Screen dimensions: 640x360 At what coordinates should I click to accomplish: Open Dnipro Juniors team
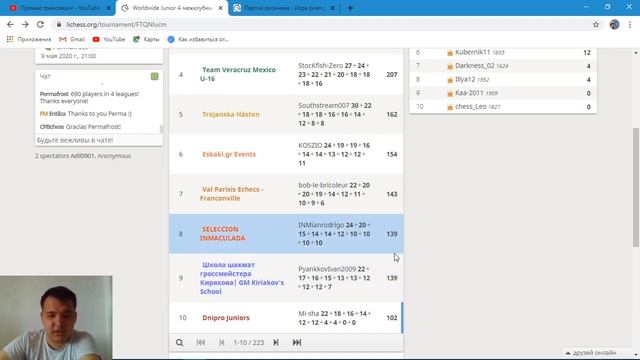pos(226,318)
